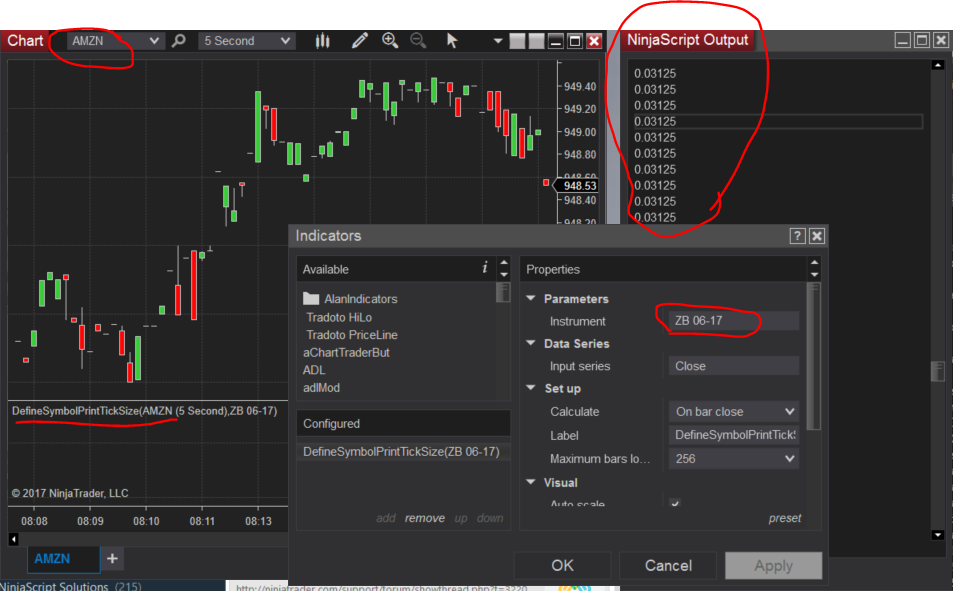Click the Instrument field showing ZB 06-17
Viewport: 953px width, 591px height.
pyautogui.click(x=733, y=320)
